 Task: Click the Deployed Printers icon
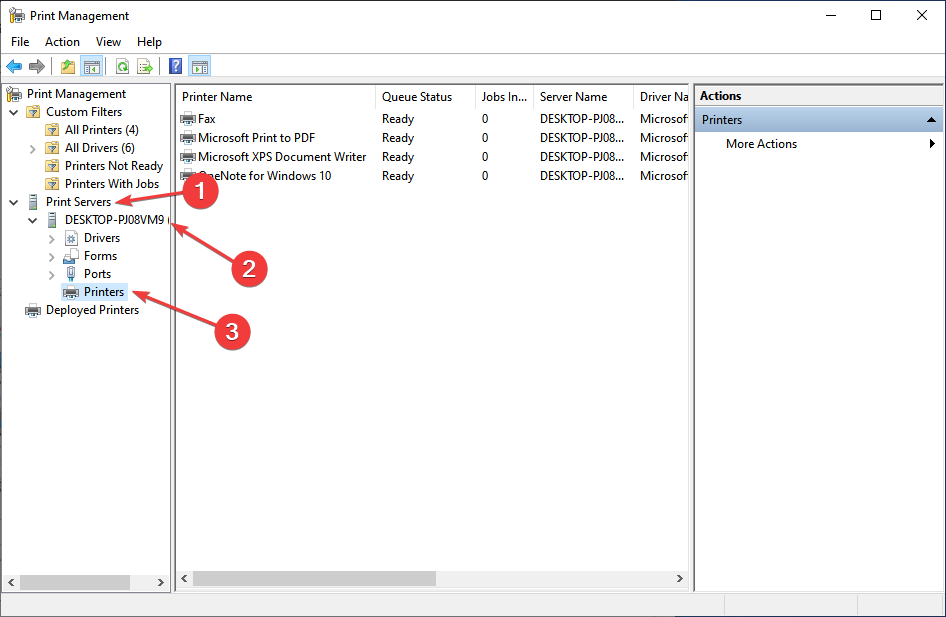pyautogui.click(x=33, y=311)
